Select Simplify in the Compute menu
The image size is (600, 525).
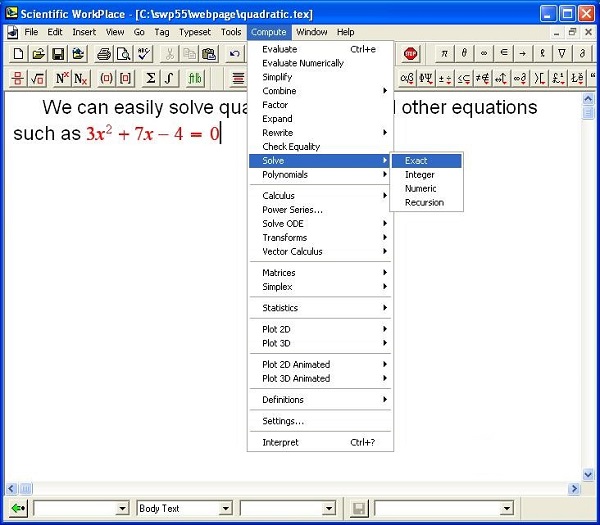[320, 77]
